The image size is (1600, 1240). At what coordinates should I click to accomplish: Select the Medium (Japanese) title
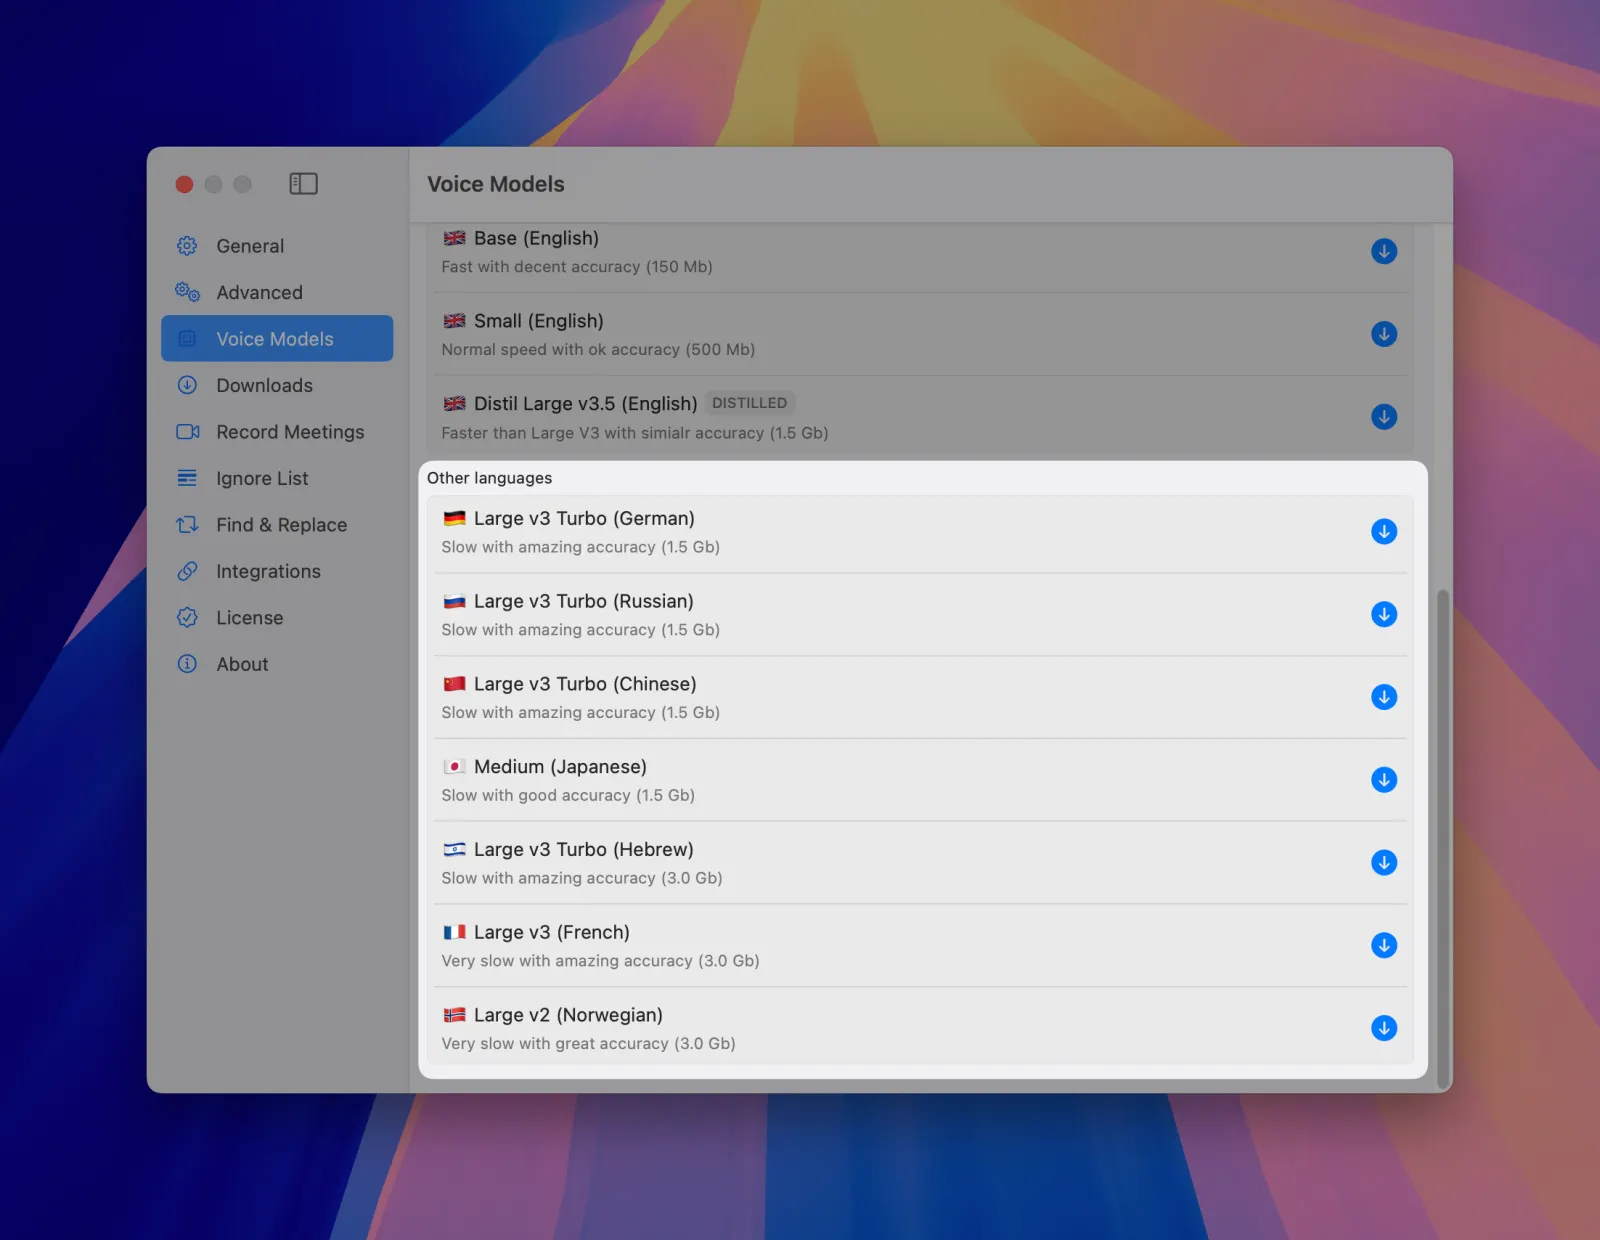click(560, 767)
